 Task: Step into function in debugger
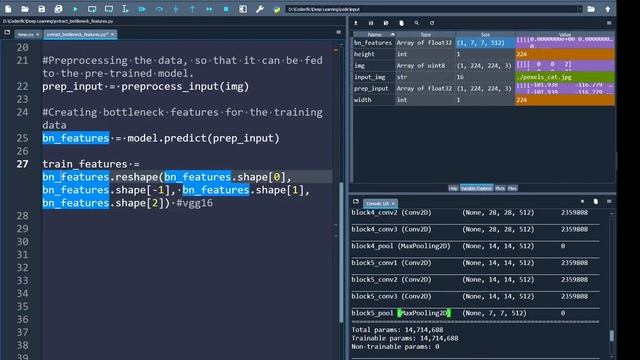click(x=176, y=9)
